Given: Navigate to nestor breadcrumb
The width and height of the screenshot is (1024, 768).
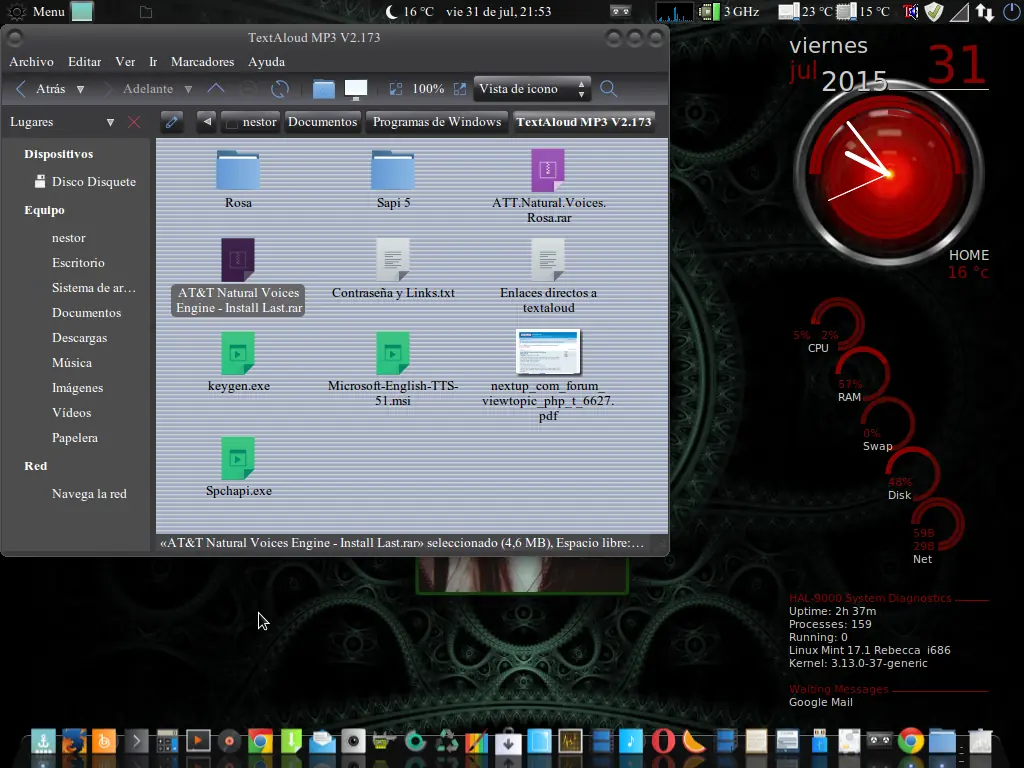Looking at the screenshot, I should pos(251,122).
